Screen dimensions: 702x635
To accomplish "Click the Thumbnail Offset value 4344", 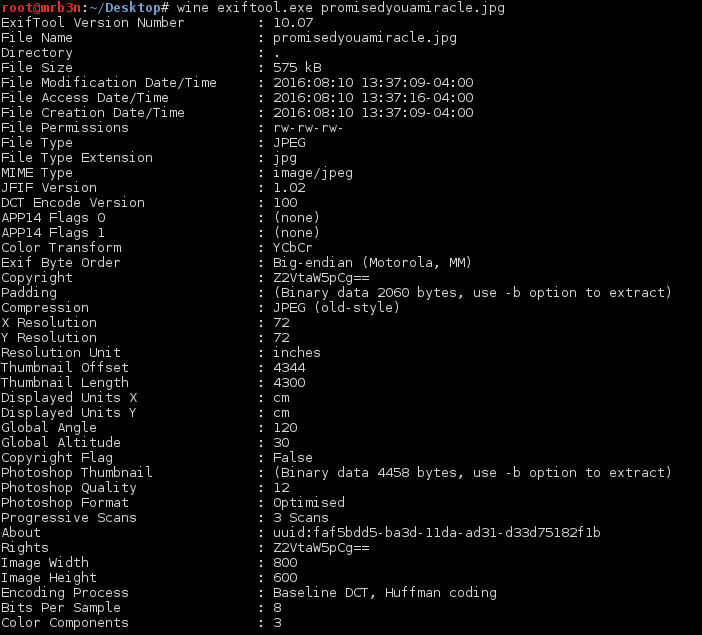I will click(x=289, y=368).
